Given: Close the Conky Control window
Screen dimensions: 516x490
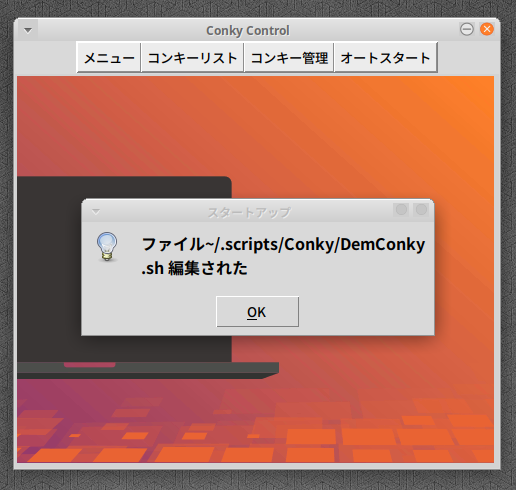Looking at the screenshot, I should (487, 29).
